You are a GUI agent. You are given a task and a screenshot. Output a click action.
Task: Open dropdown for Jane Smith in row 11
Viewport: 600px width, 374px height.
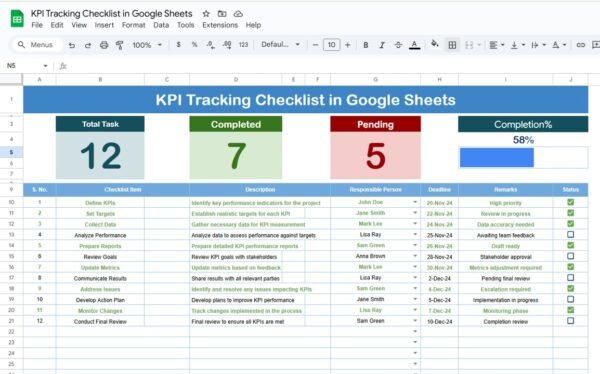pos(415,213)
